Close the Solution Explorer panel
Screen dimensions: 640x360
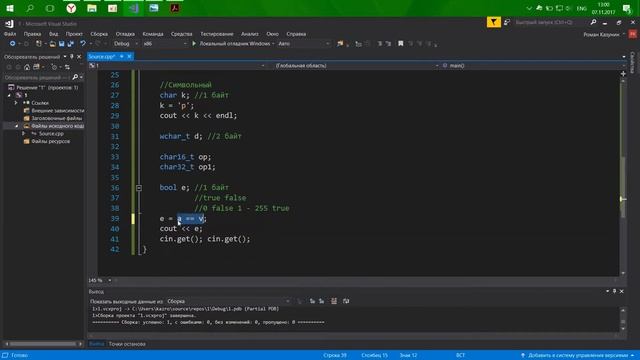79,57
